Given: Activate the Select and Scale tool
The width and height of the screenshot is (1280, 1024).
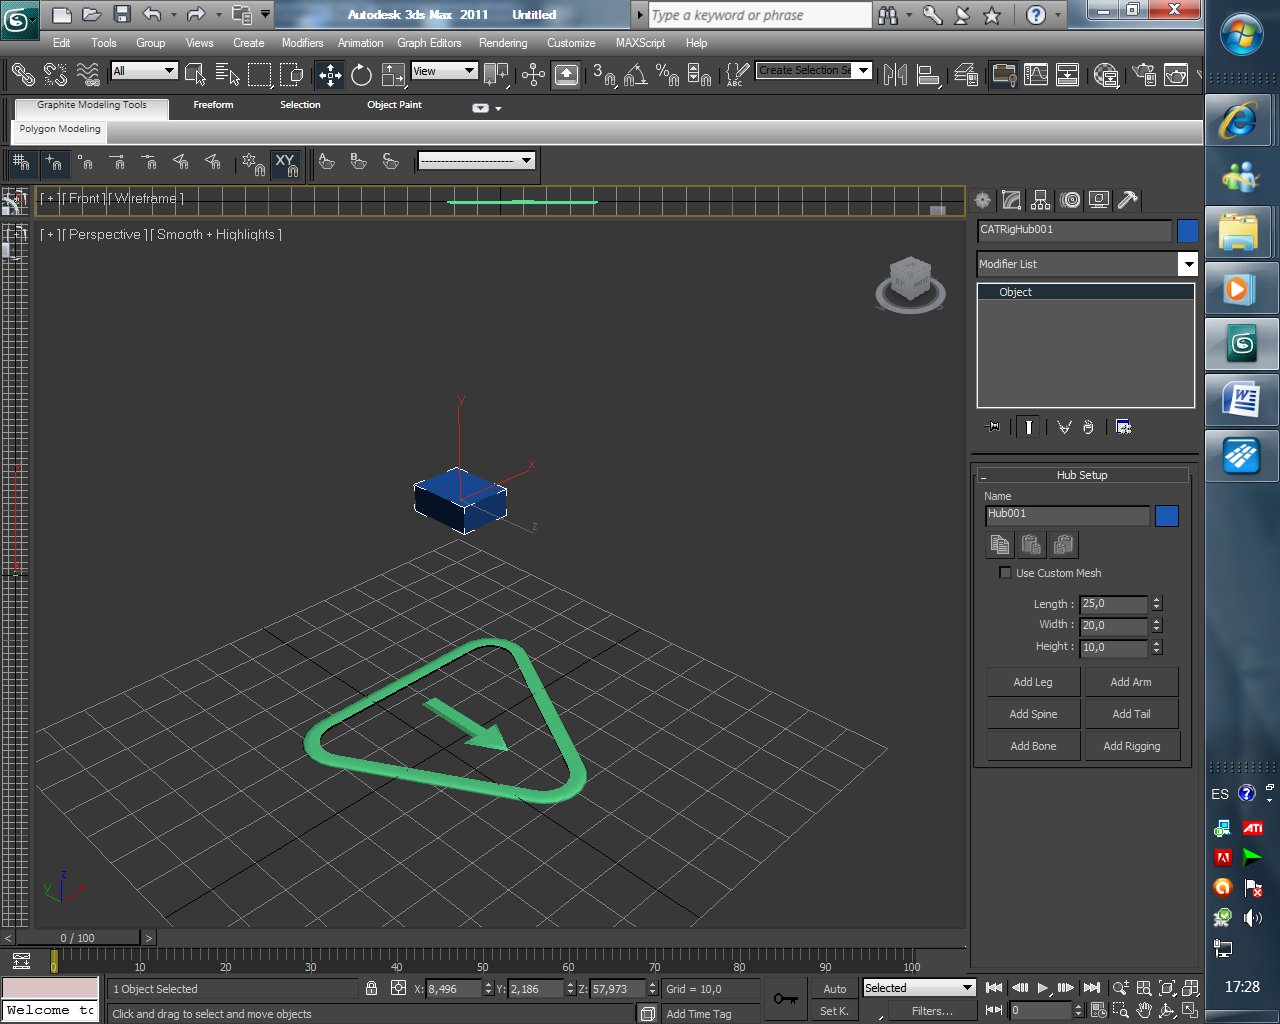Looking at the screenshot, I should 394,75.
